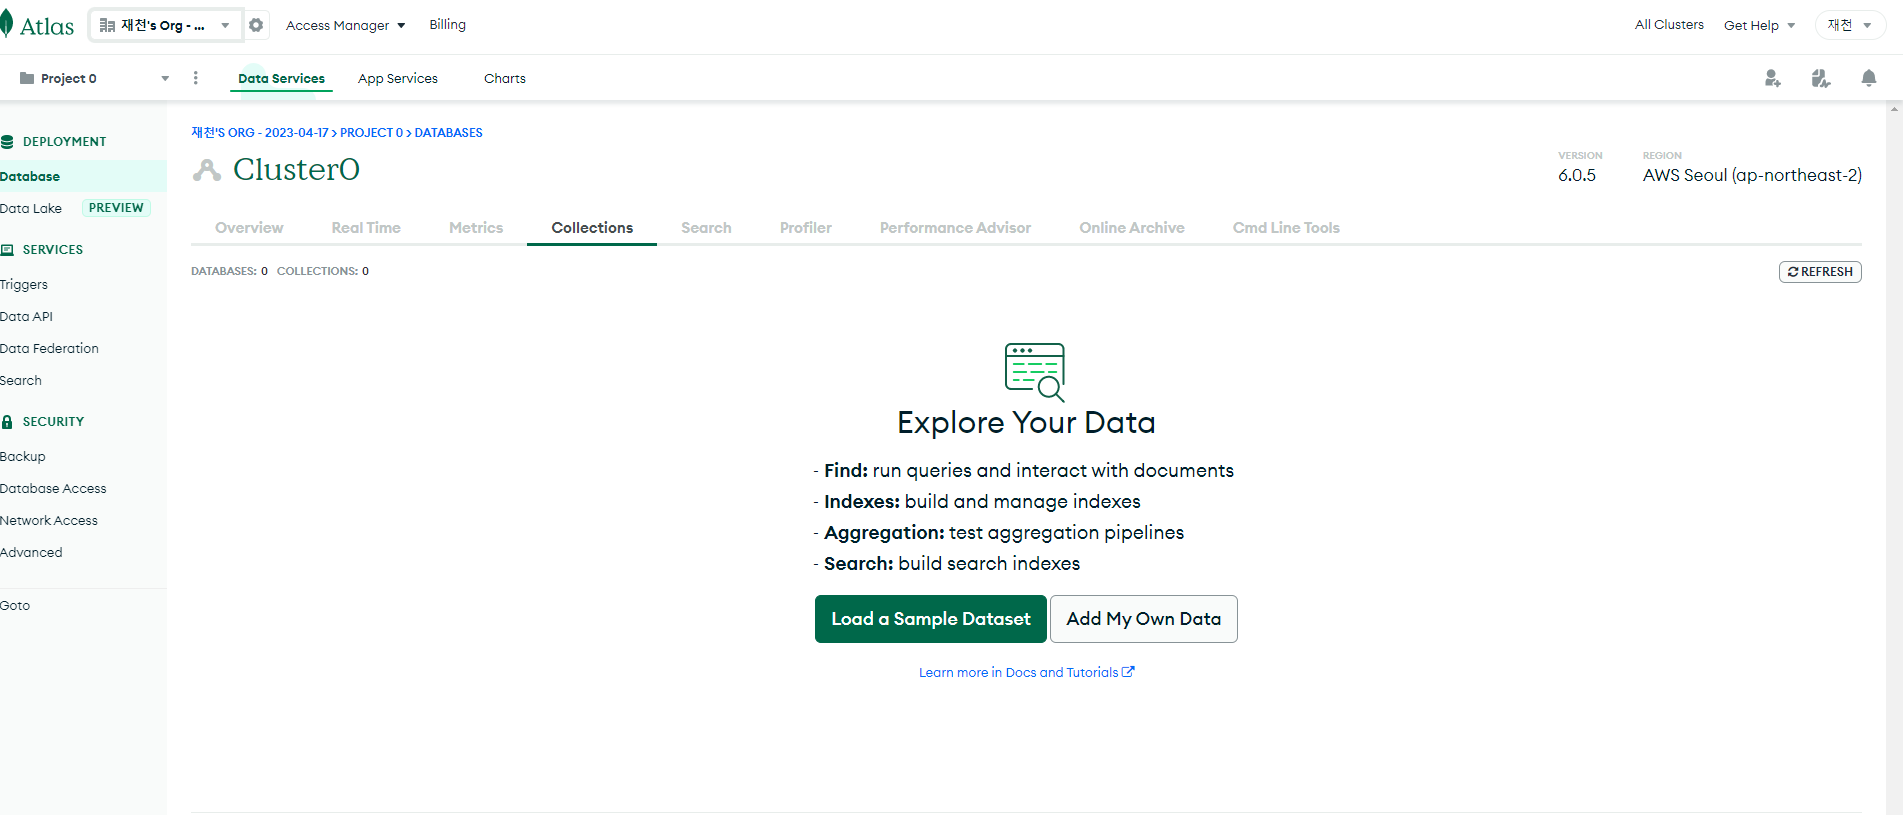The width and height of the screenshot is (1903, 815).
Task: Open the project activity feed icon
Action: pyautogui.click(x=1820, y=78)
